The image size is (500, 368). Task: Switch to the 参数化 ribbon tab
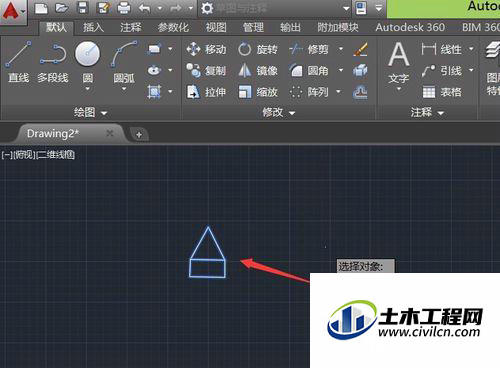click(173, 27)
